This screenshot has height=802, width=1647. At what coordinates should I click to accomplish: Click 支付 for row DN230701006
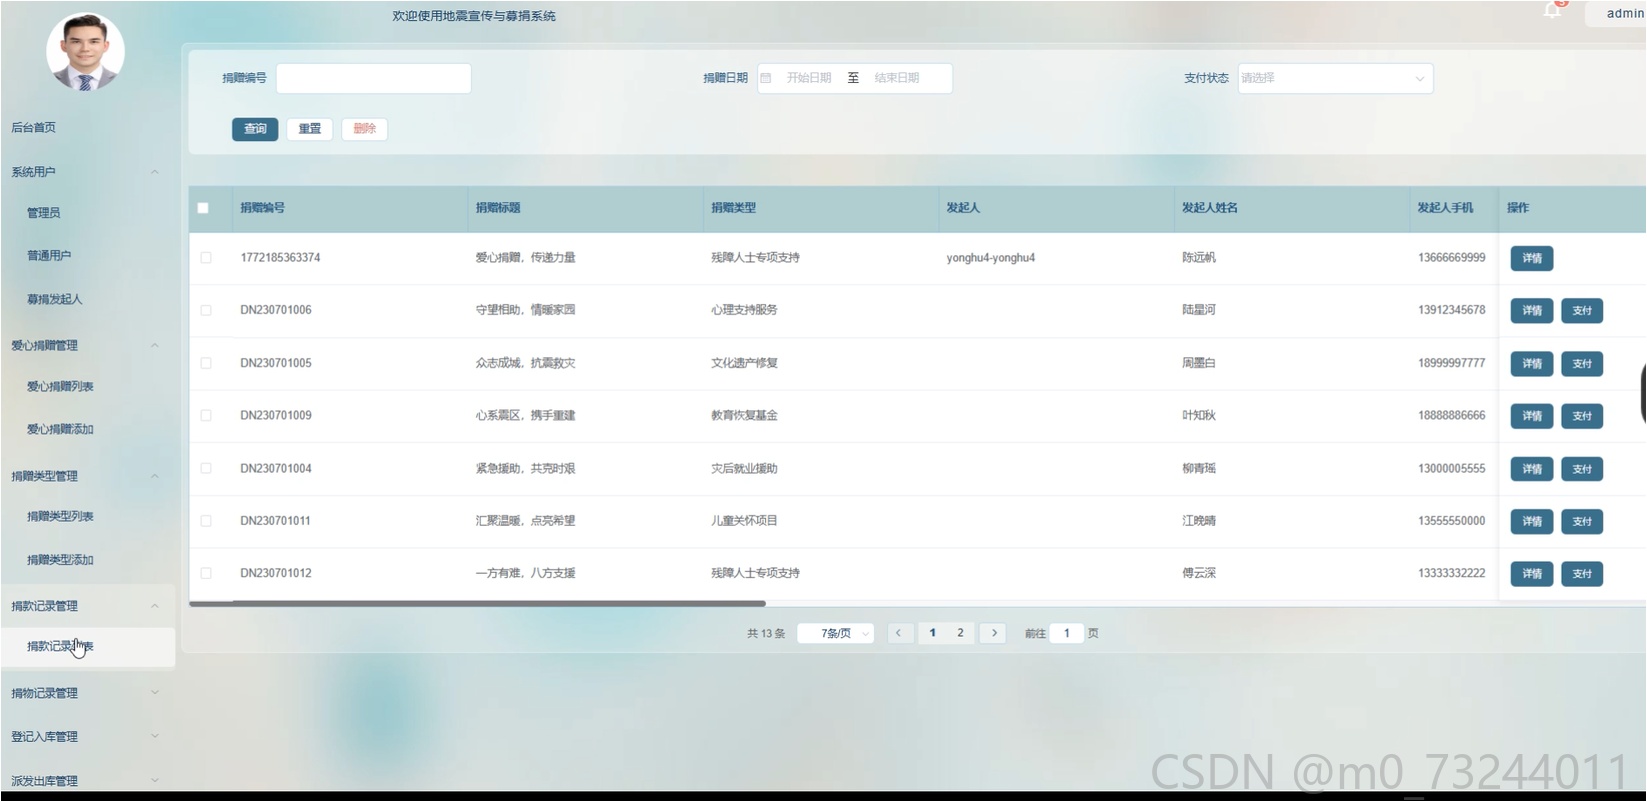[1582, 311]
